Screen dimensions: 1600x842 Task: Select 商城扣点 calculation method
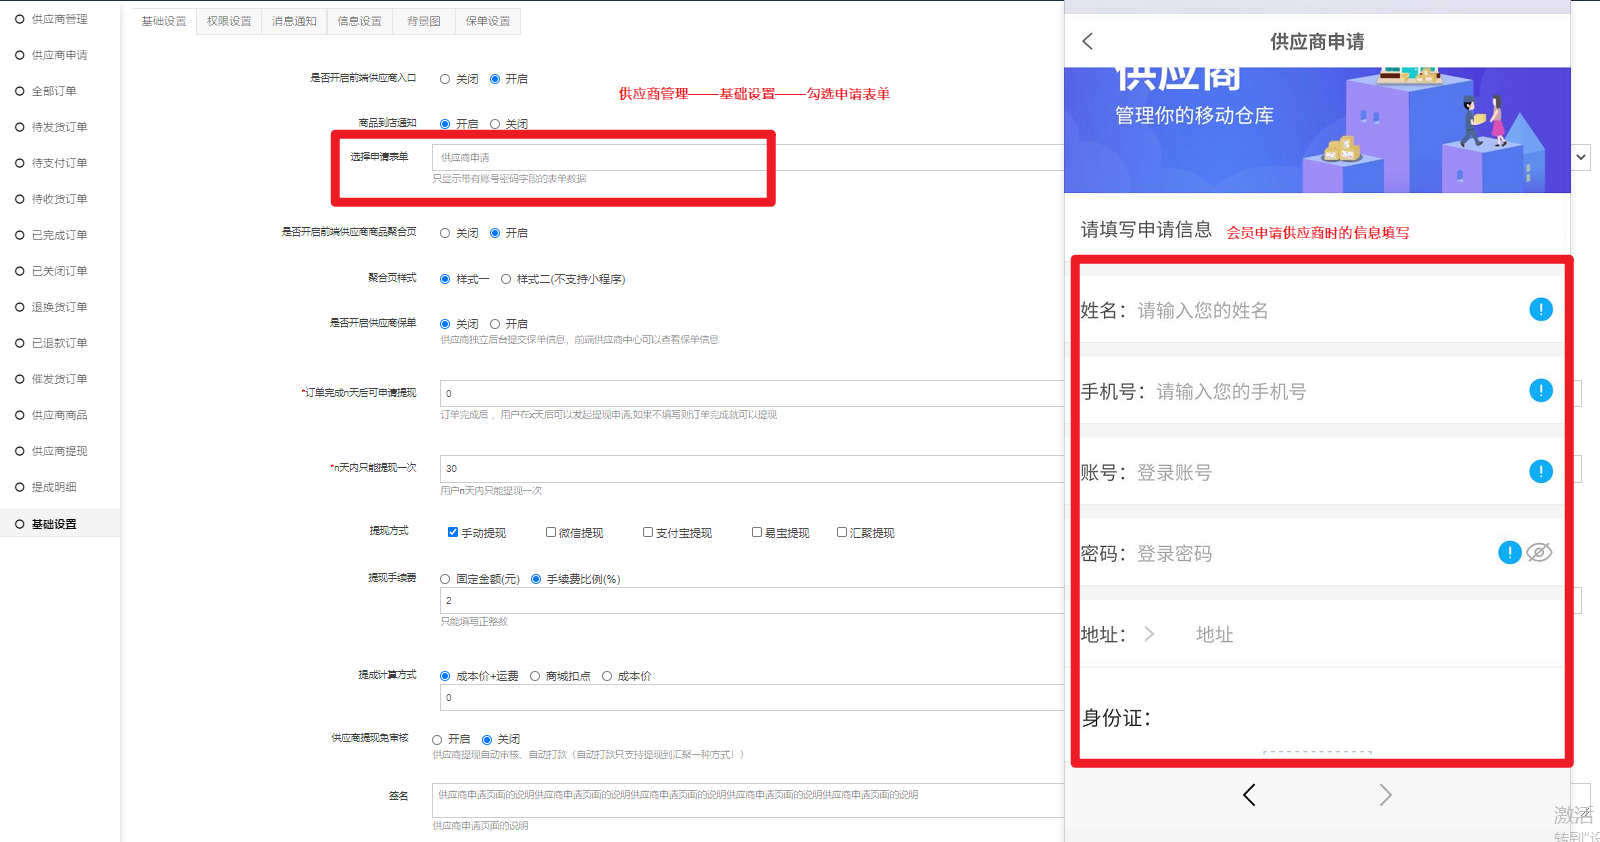(535, 676)
